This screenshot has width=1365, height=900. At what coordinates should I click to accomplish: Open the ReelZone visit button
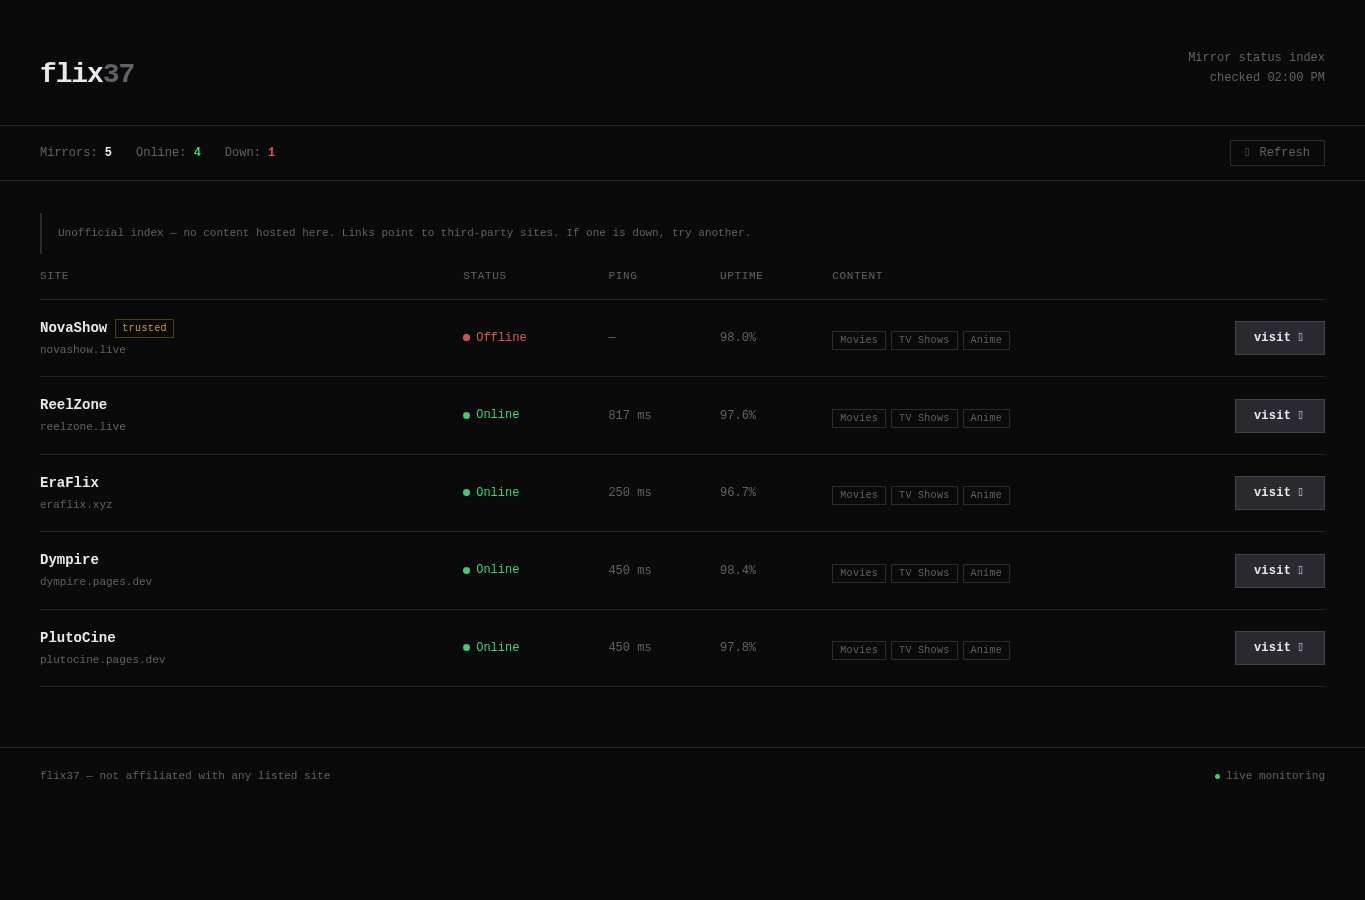[x=1279, y=416]
